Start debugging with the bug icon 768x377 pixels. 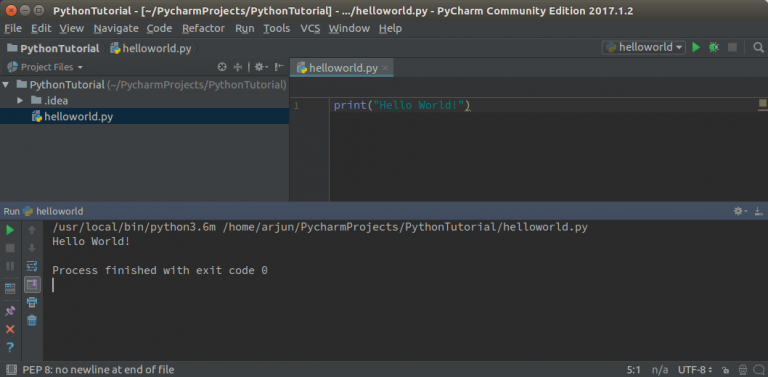coord(714,47)
